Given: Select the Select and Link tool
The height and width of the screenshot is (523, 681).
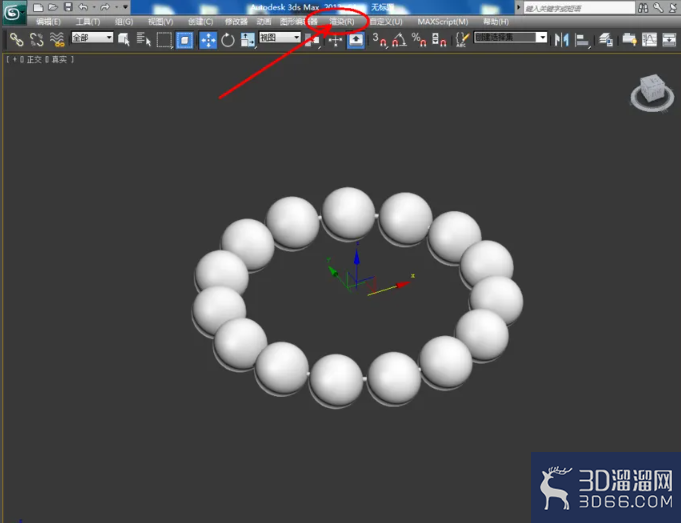Looking at the screenshot, I should coord(17,40).
